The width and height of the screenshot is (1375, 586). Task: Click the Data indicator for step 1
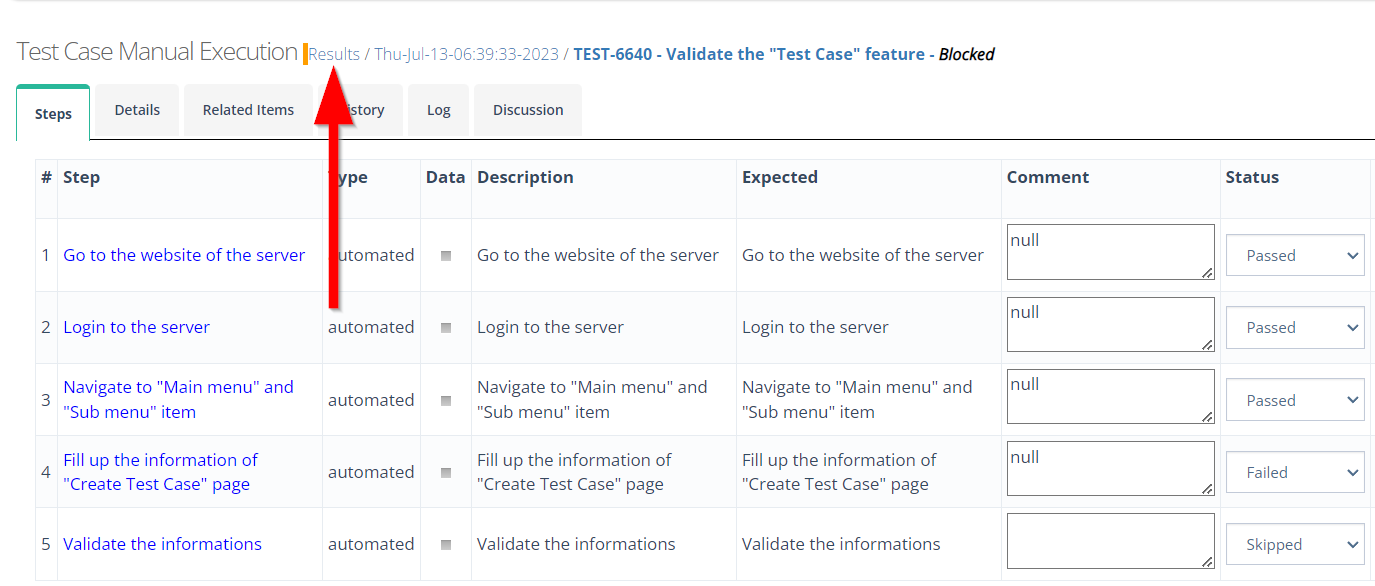click(446, 256)
